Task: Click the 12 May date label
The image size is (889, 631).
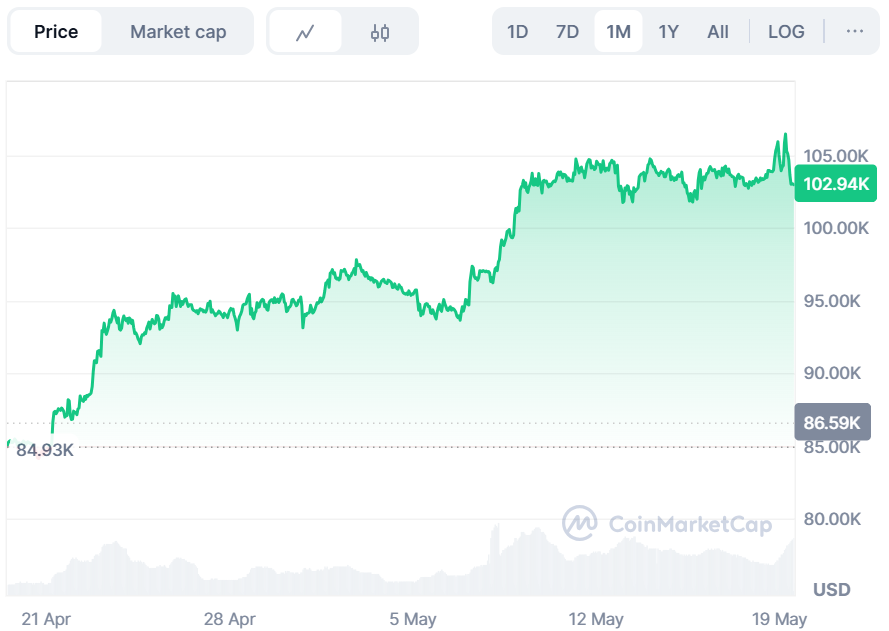Action: pyautogui.click(x=595, y=619)
